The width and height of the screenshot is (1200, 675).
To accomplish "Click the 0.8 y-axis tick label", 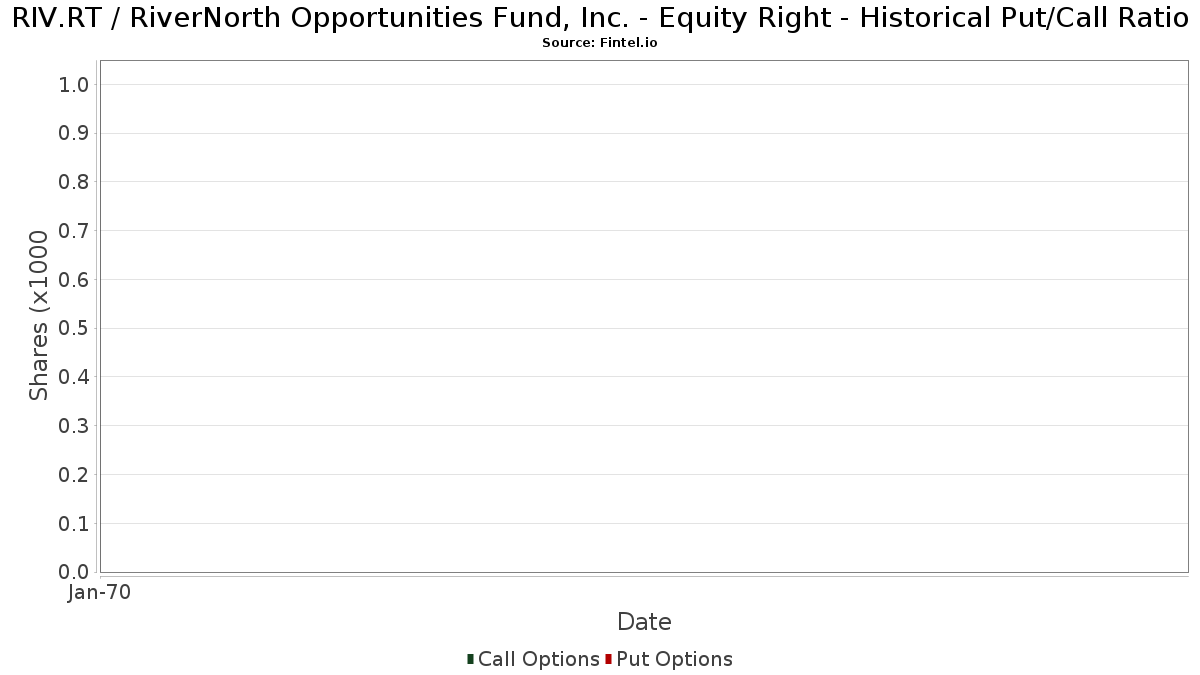I will click(74, 182).
